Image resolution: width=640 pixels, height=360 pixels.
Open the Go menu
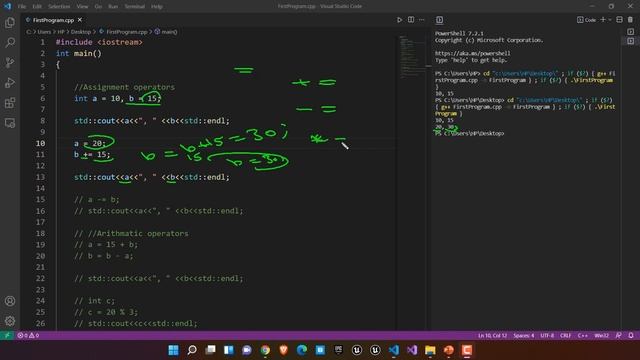pos(98,7)
